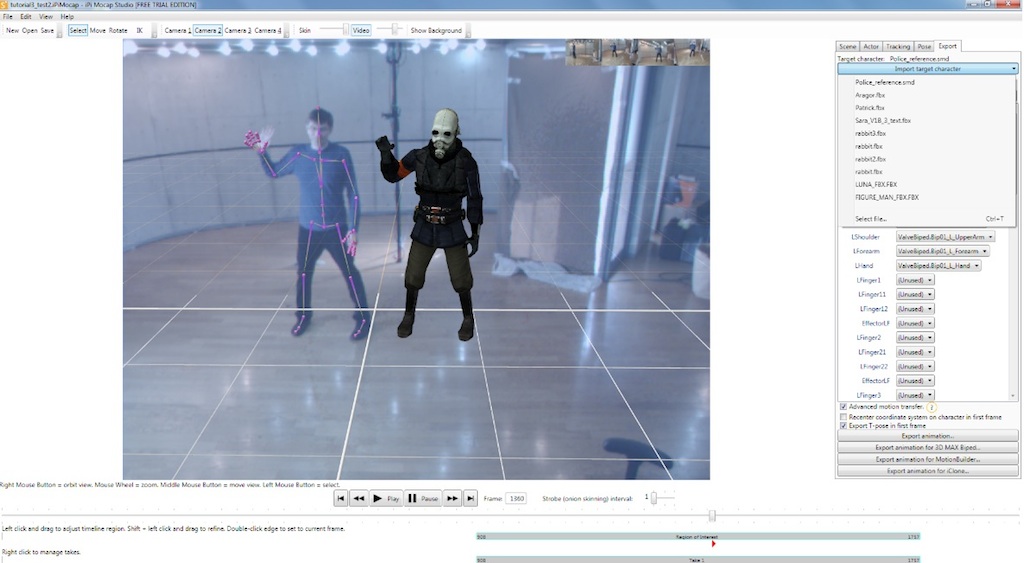This screenshot has height=563, width=1024.
Task: Enable Recenter coordinate system checkbox
Action: [843, 417]
